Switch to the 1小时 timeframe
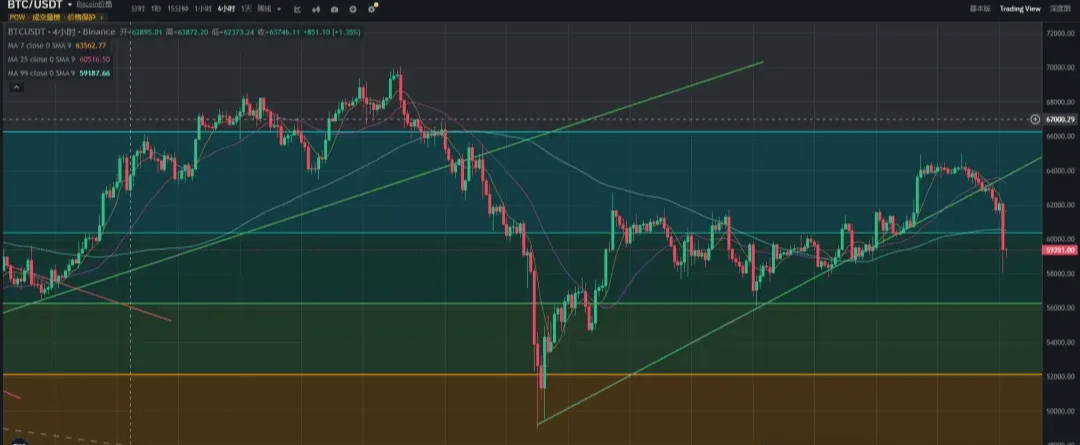This screenshot has height=445, width=1080. pos(203,9)
